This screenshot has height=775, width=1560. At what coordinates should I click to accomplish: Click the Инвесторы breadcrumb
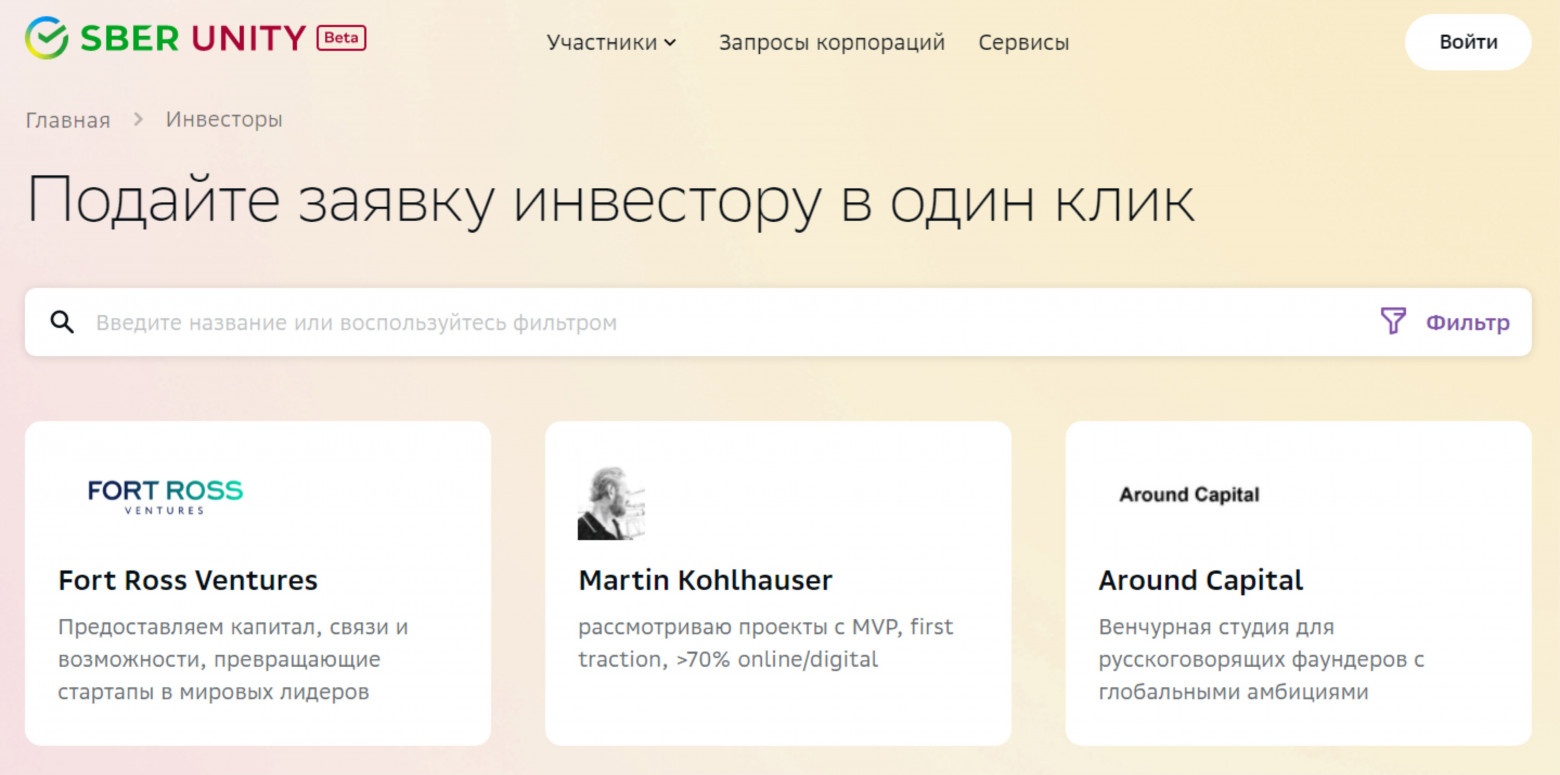[224, 119]
